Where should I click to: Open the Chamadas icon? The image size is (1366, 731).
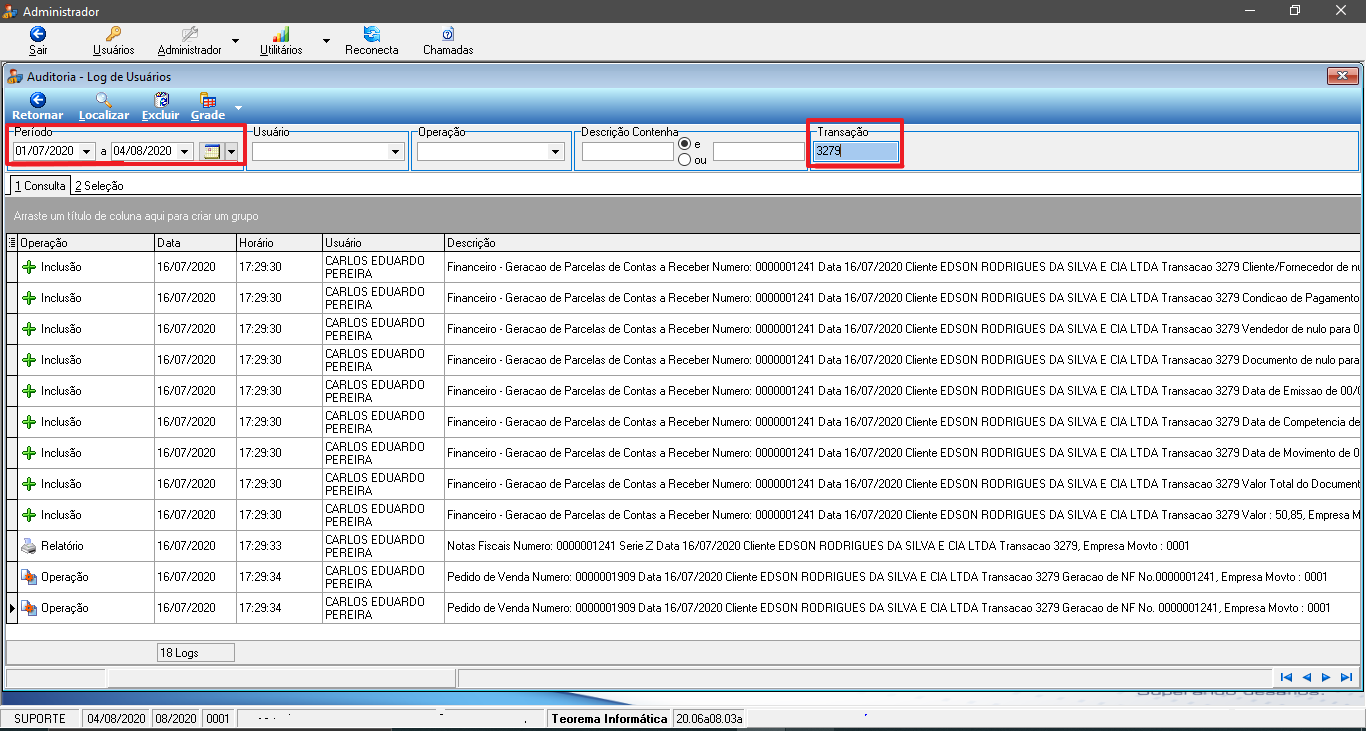[x=448, y=34]
